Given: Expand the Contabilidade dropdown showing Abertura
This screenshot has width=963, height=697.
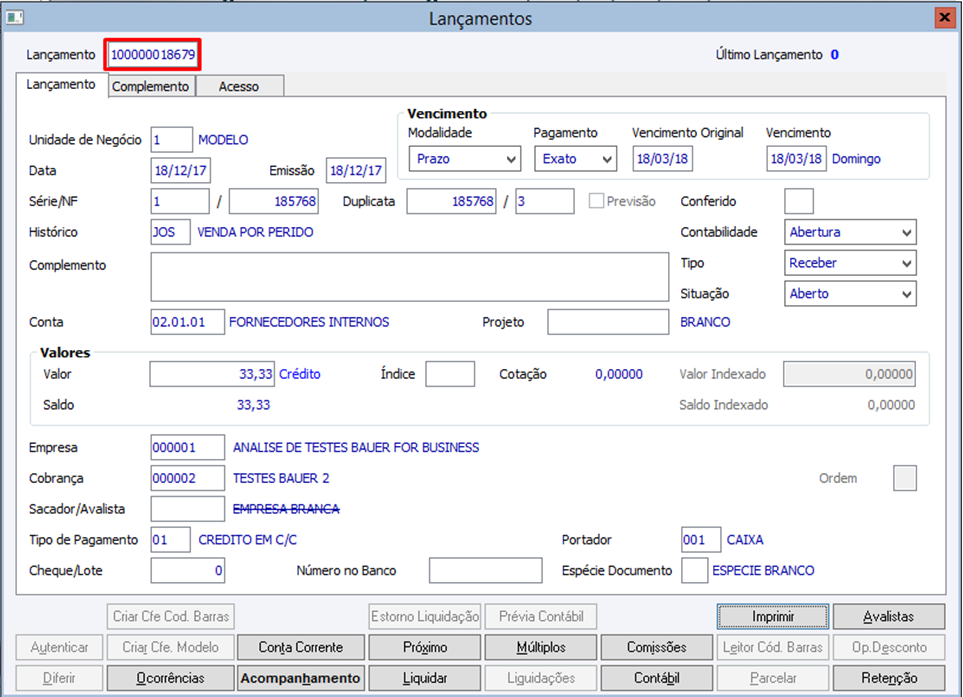Looking at the screenshot, I should [x=850, y=232].
